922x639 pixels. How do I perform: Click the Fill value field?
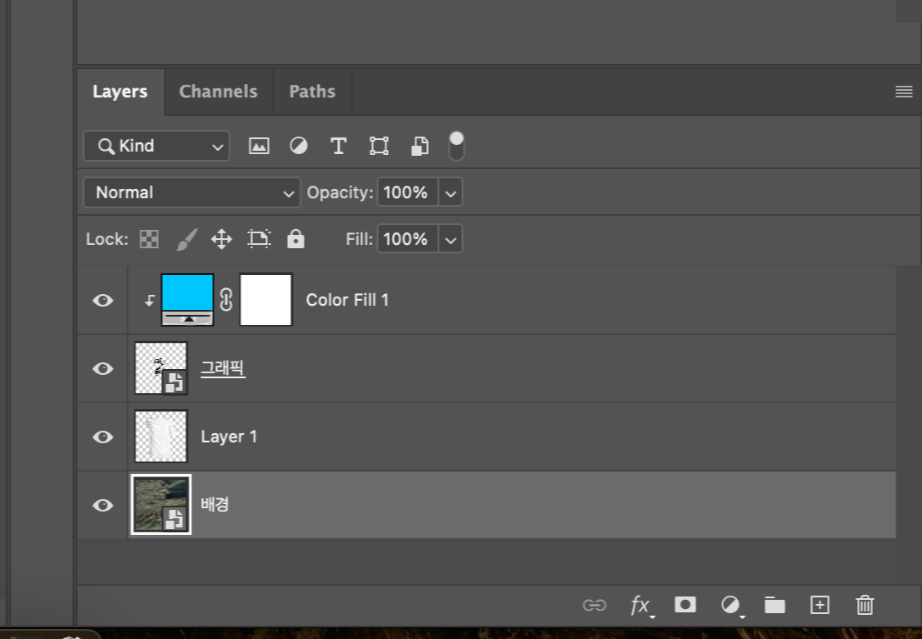[407, 239]
